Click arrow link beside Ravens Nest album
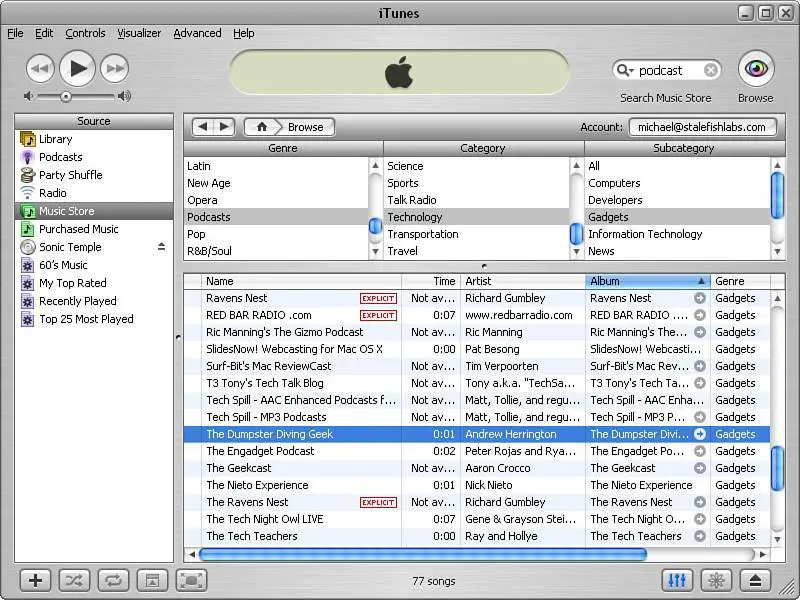 pyautogui.click(x=699, y=298)
